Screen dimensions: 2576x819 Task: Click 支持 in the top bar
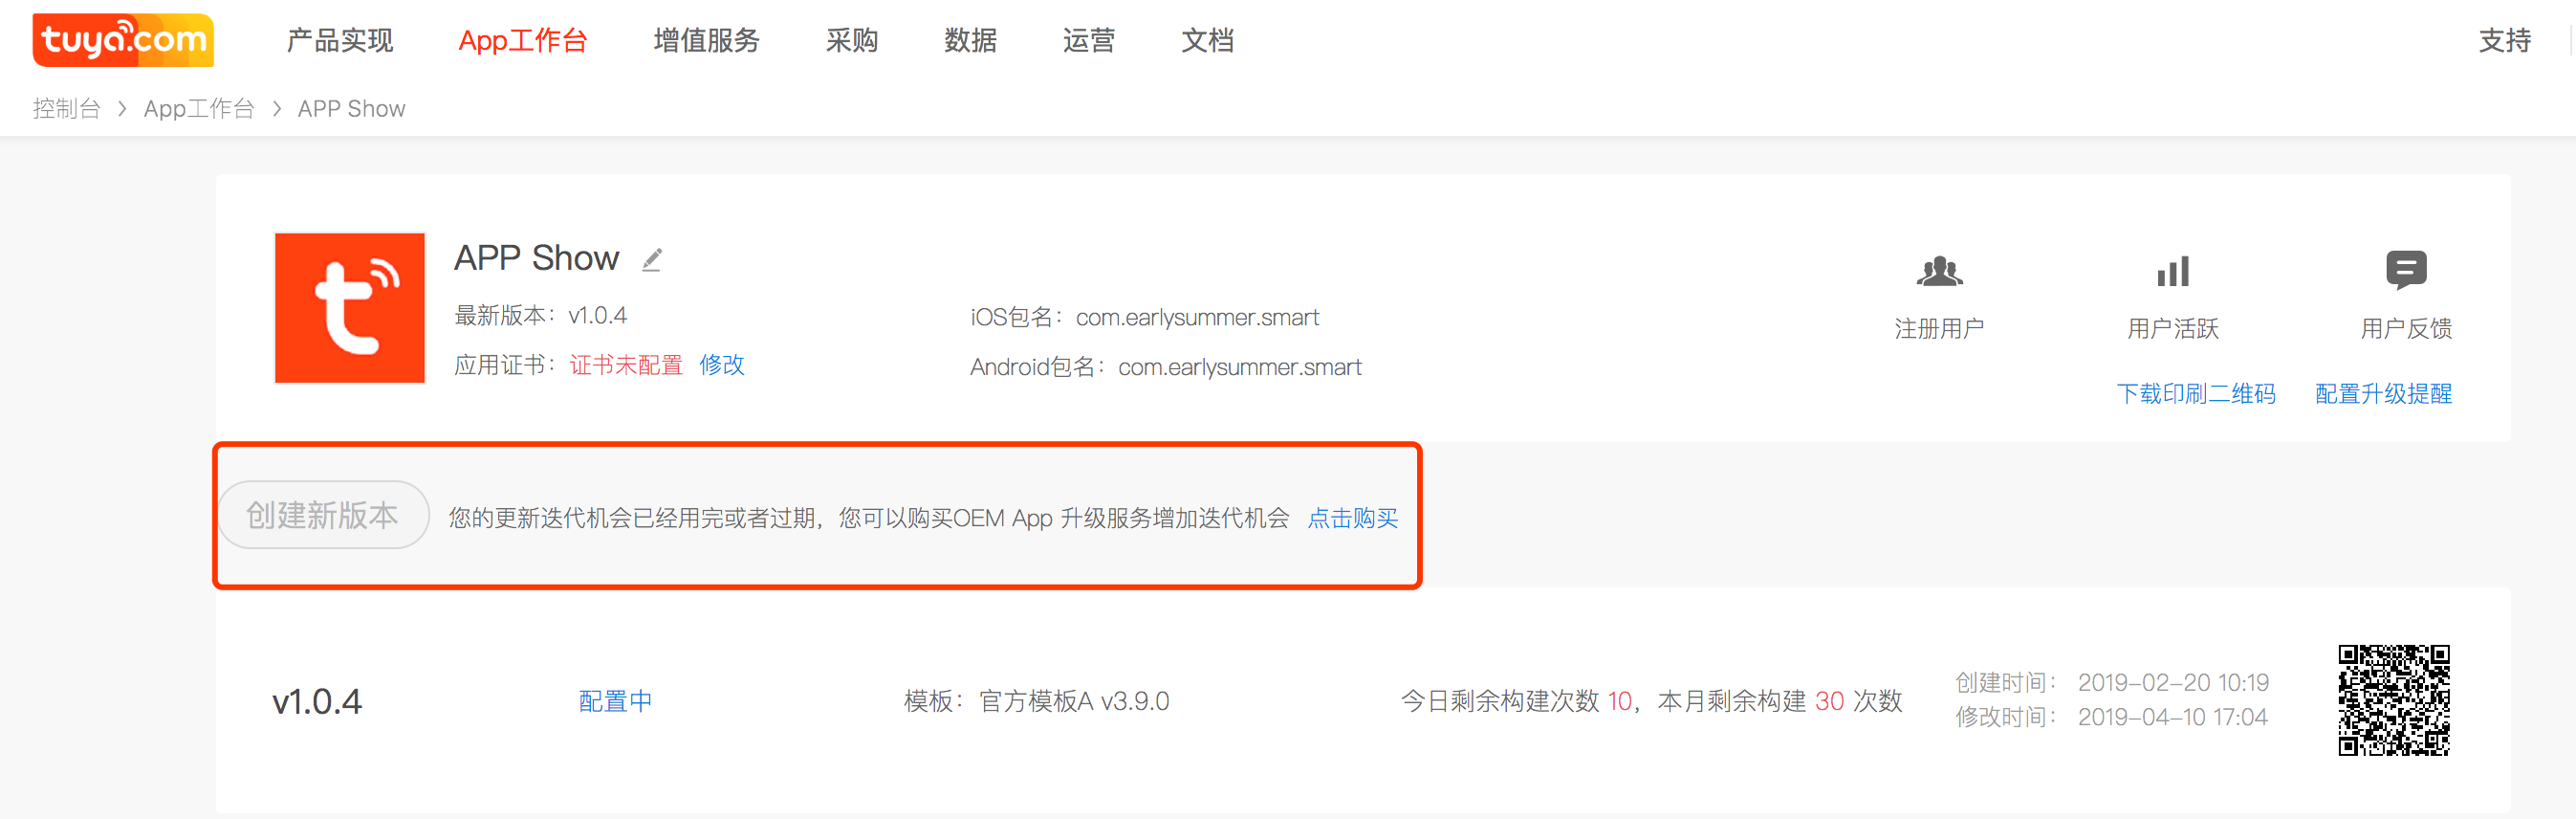(x=2505, y=41)
